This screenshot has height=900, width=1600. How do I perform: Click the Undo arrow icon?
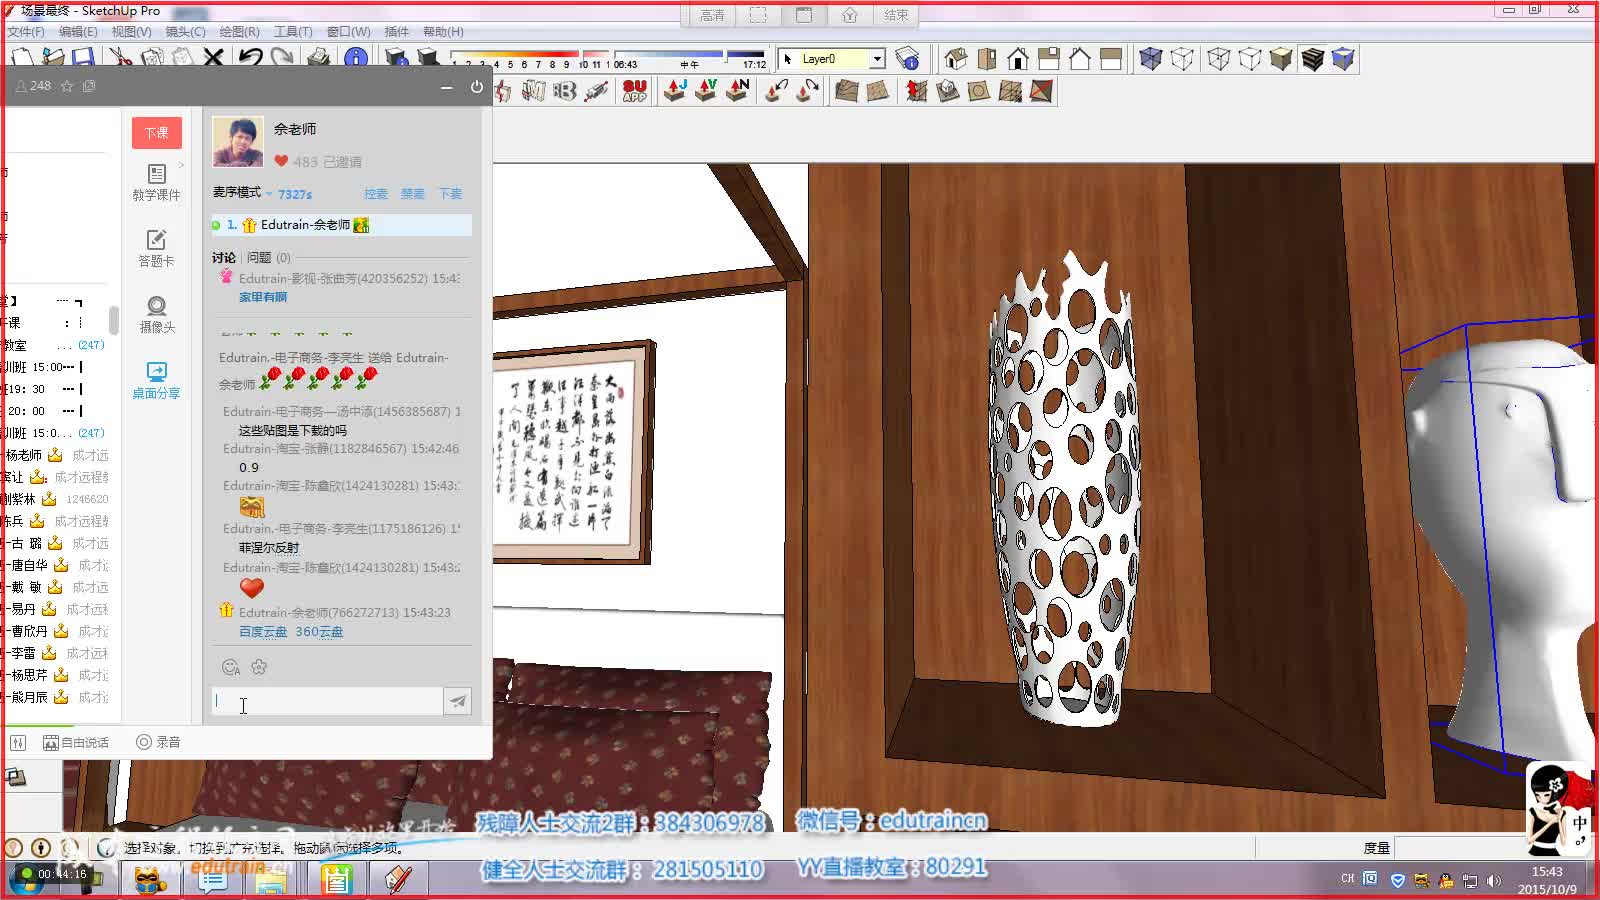250,58
